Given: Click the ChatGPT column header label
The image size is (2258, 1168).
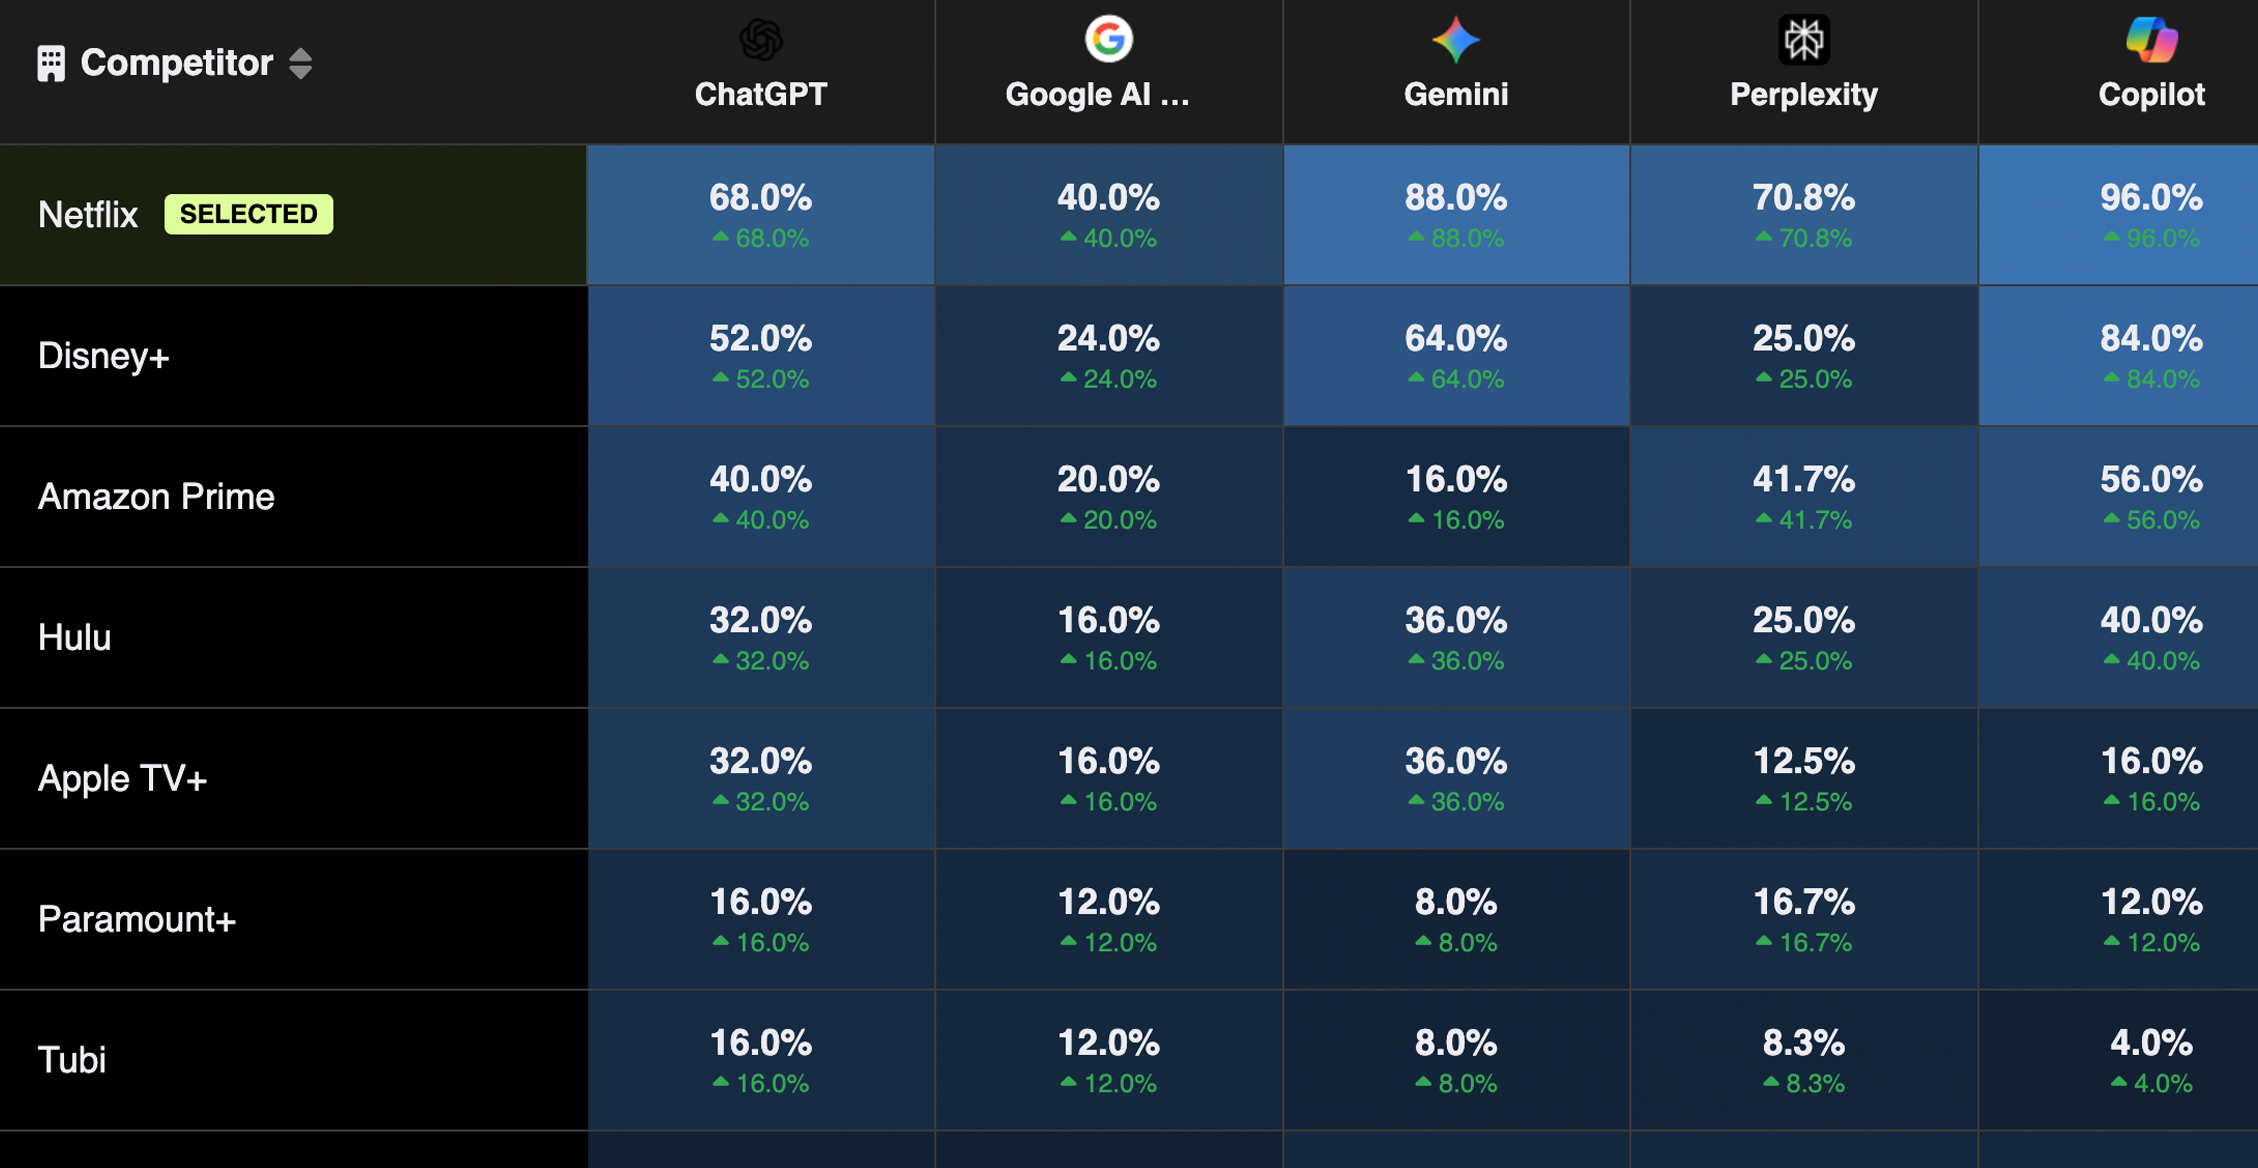Looking at the screenshot, I should [759, 94].
